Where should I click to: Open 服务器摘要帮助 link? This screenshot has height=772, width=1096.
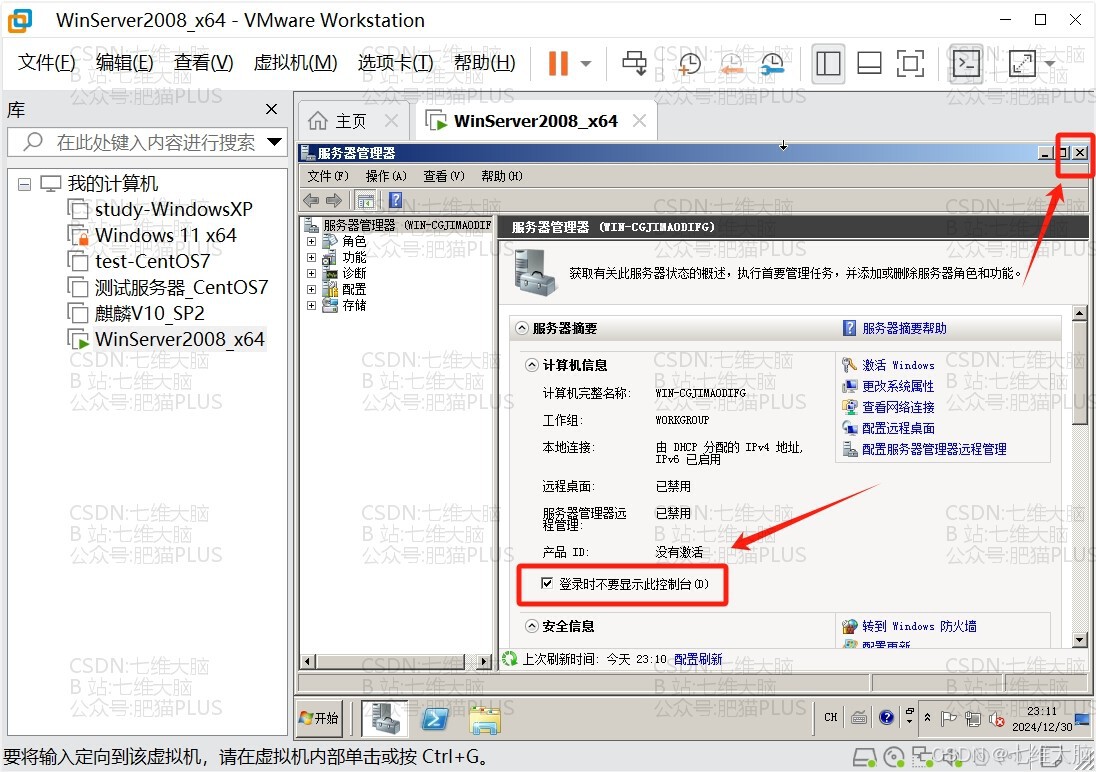click(x=904, y=328)
